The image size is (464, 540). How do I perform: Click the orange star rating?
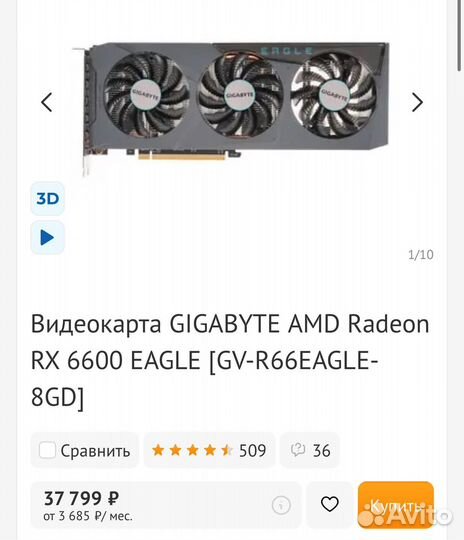click(192, 450)
